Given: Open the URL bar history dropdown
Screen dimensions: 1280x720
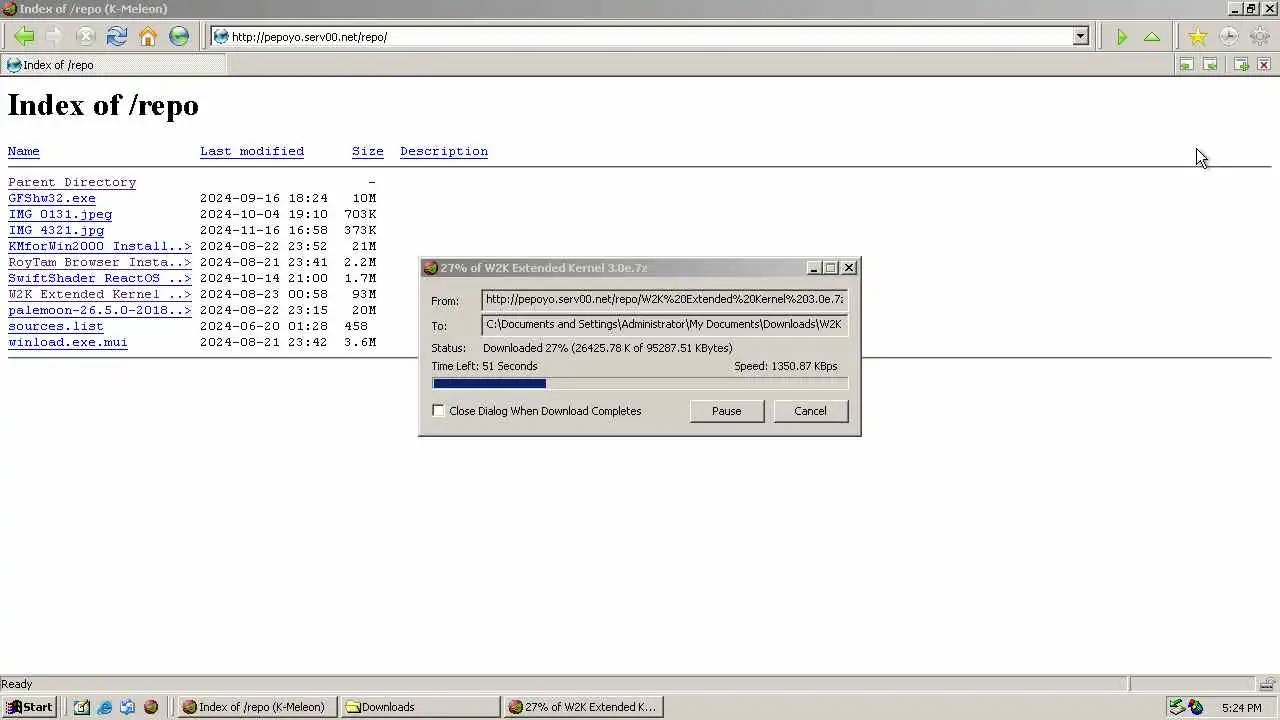Looking at the screenshot, I should click(x=1080, y=37).
